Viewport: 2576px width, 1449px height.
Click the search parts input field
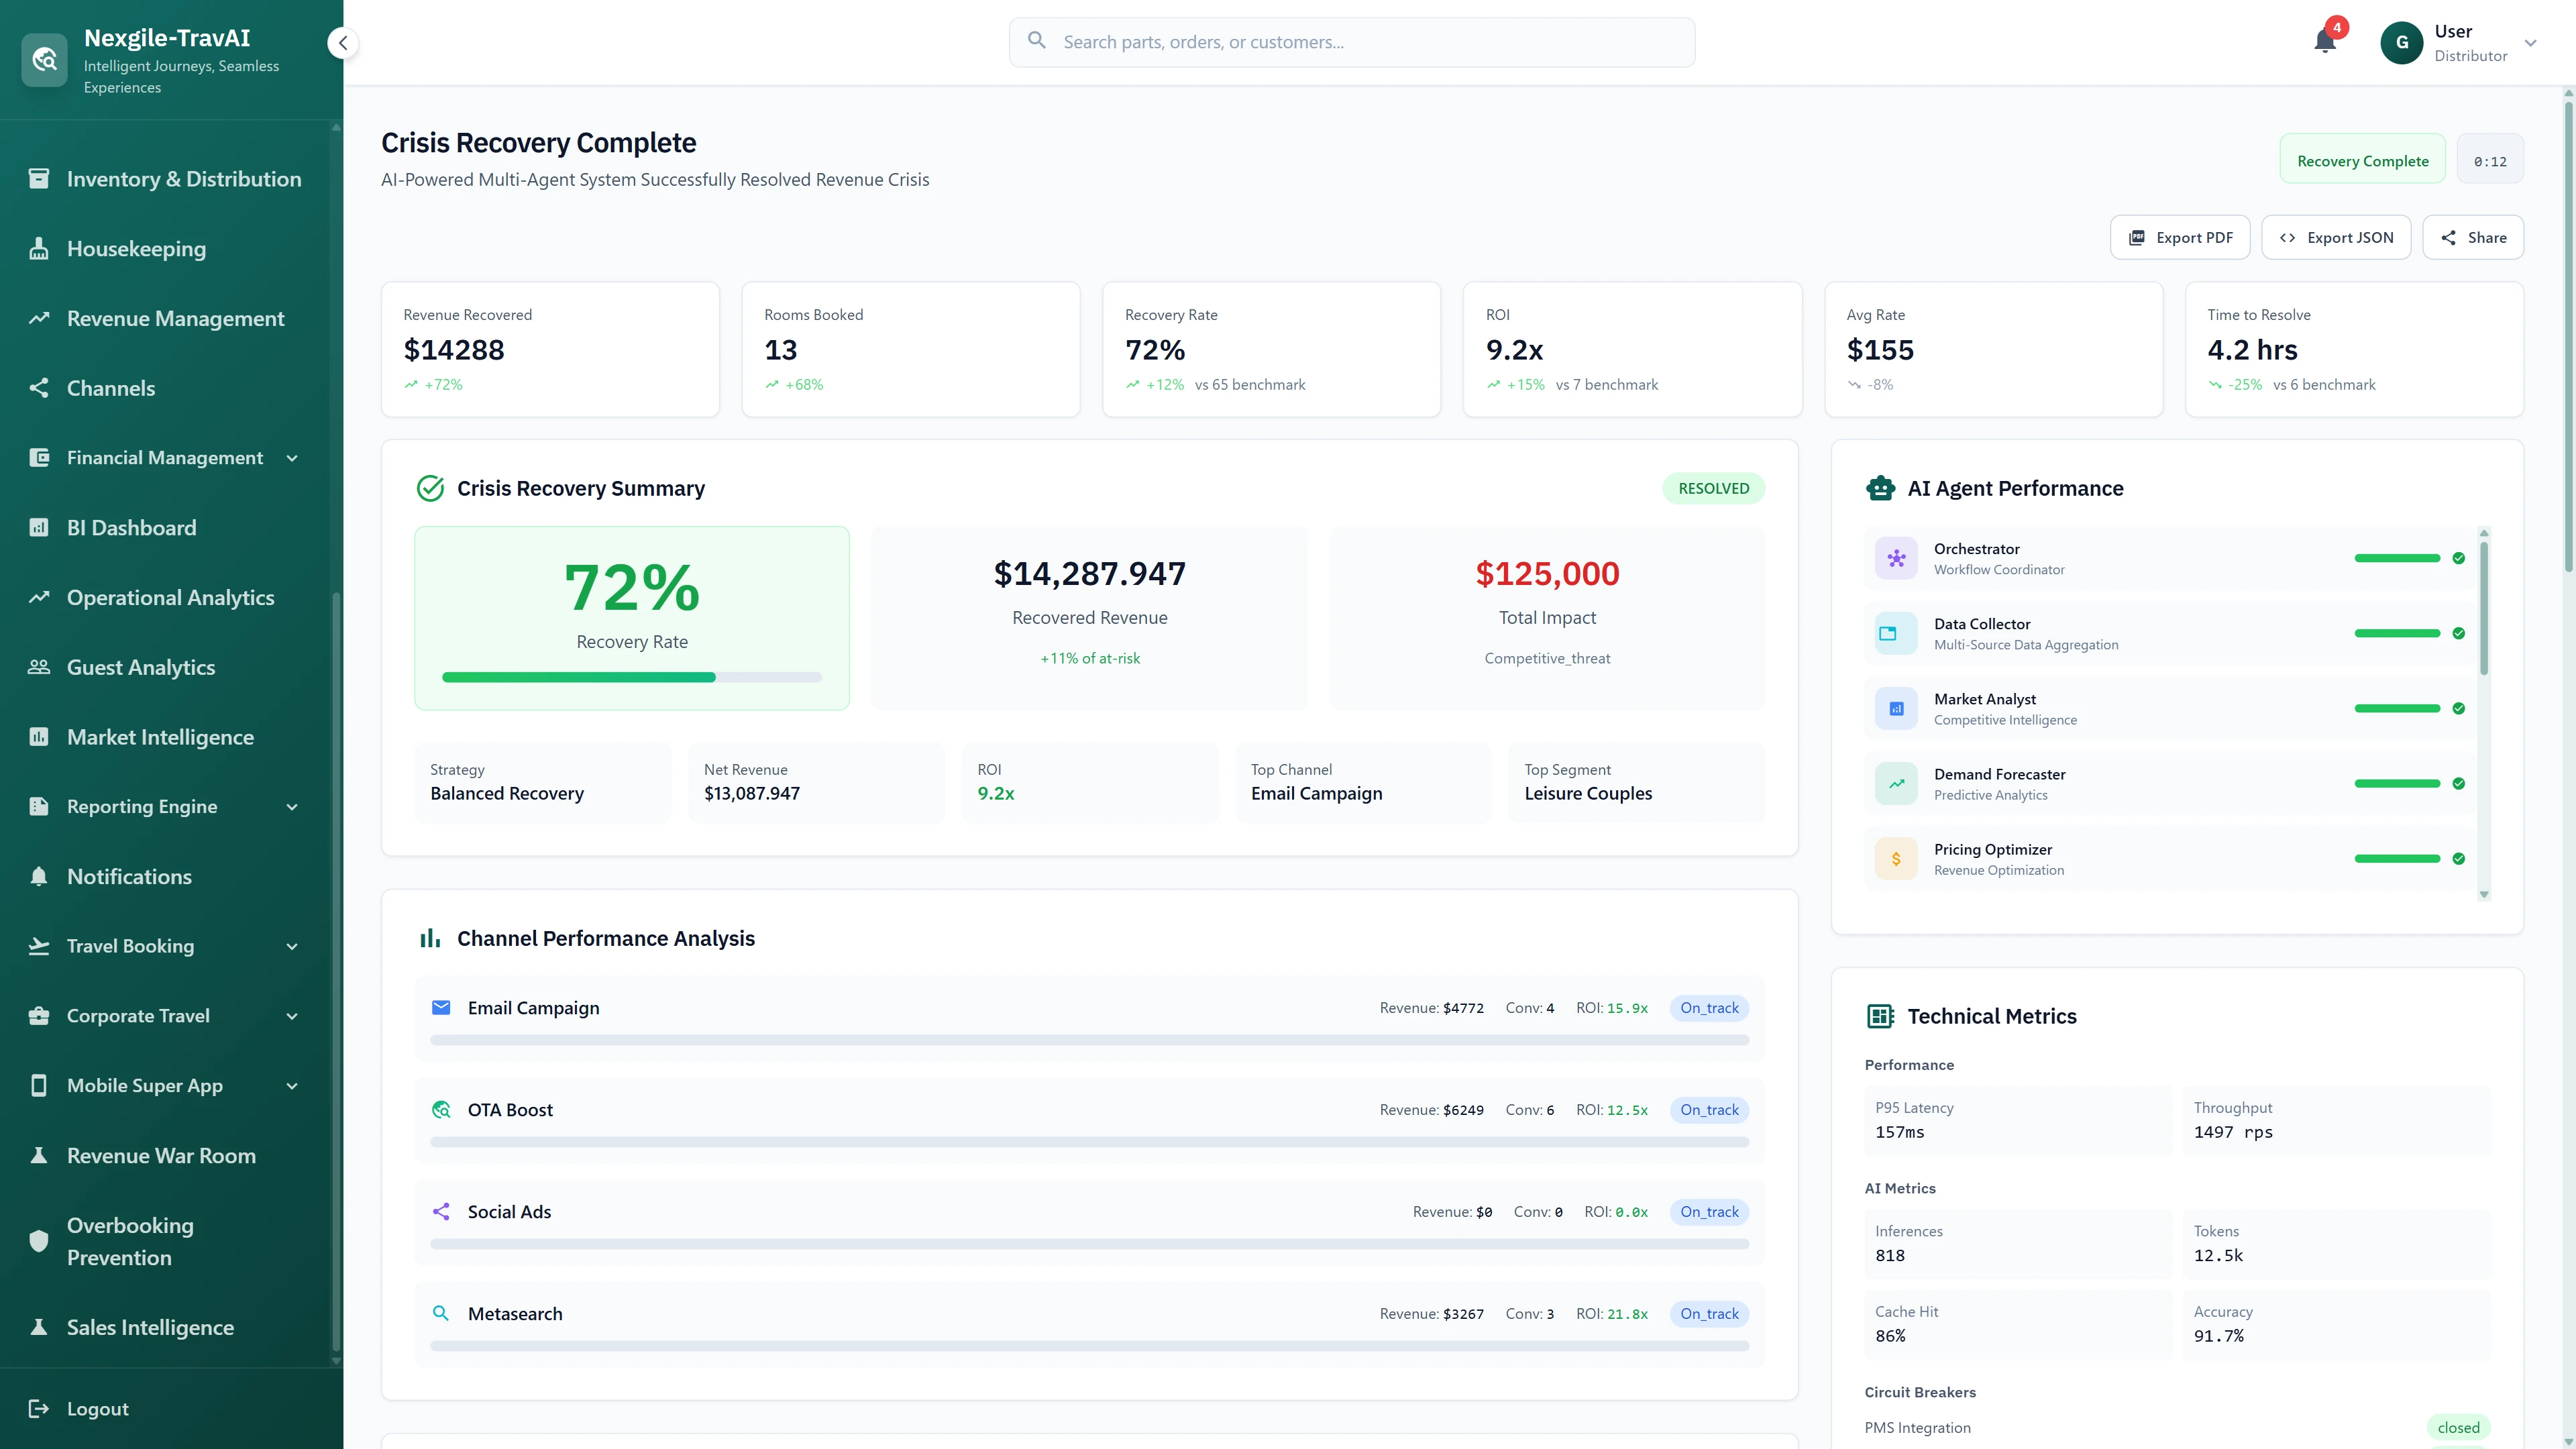tap(1350, 42)
